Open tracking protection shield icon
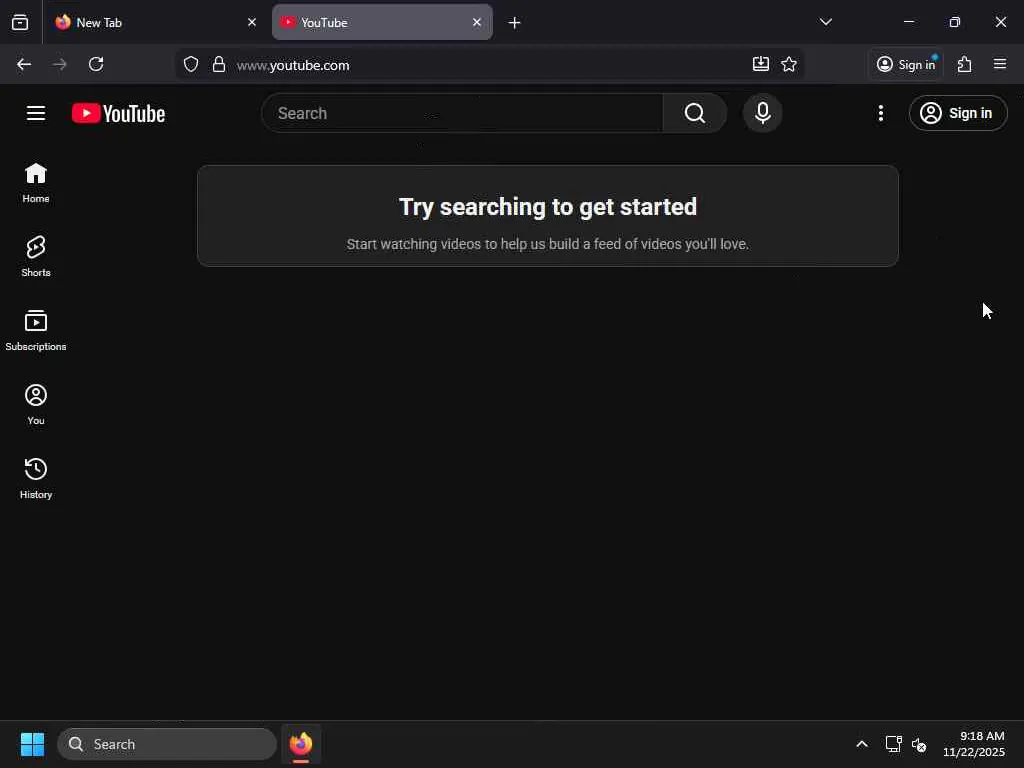Viewport: 1024px width, 768px height. [x=191, y=65]
